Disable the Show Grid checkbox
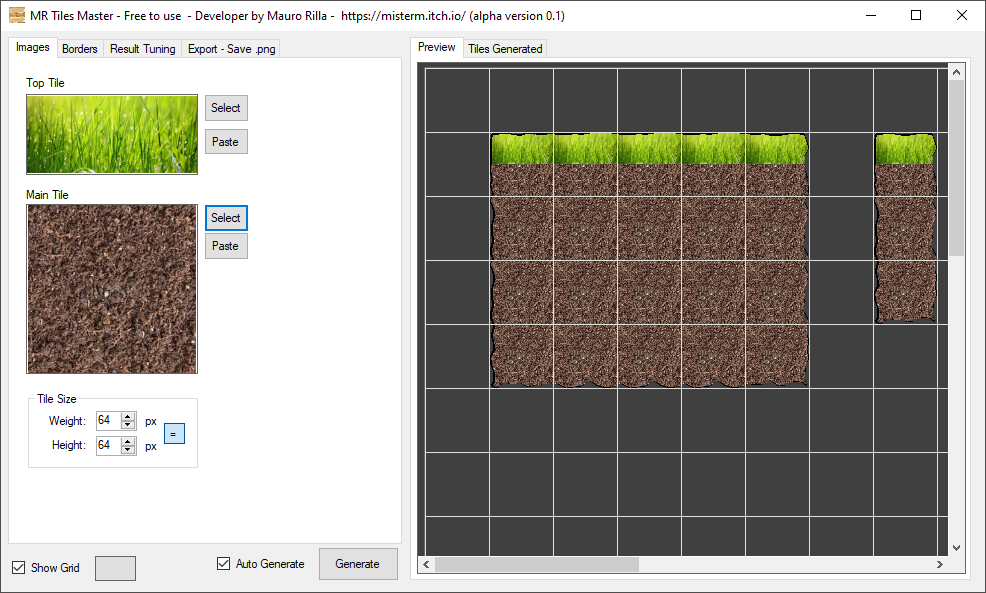986x593 pixels. pyautogui.click(x=17, y=567)
